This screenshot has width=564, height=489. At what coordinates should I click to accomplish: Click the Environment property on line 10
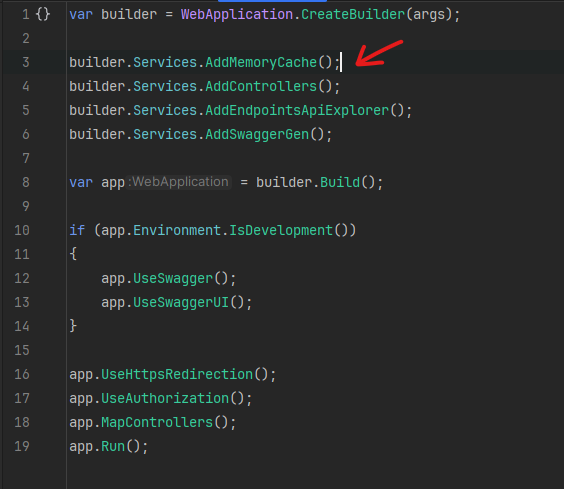point(177,230)
